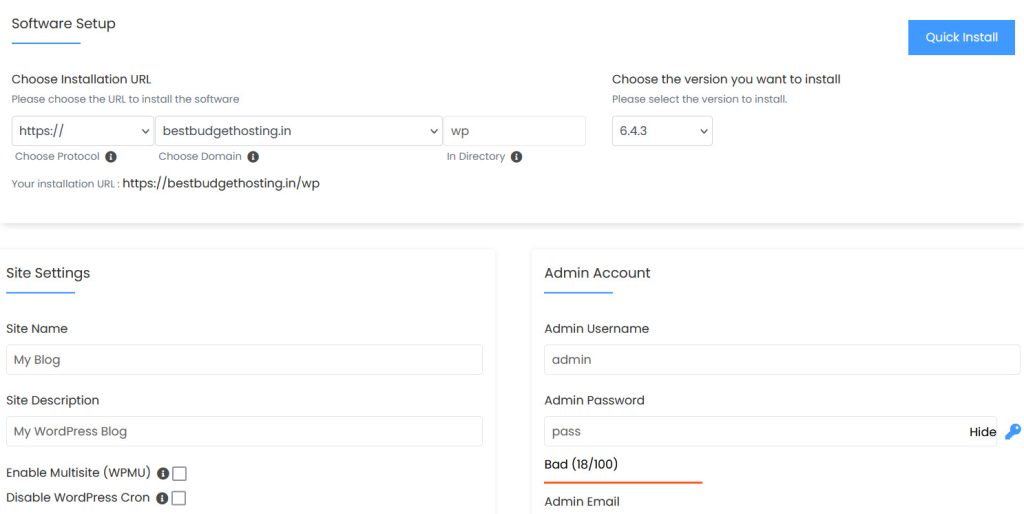Screen dimensions: 1024x514
Task: Open the https:// protocol dropdown
Action: 82,131
